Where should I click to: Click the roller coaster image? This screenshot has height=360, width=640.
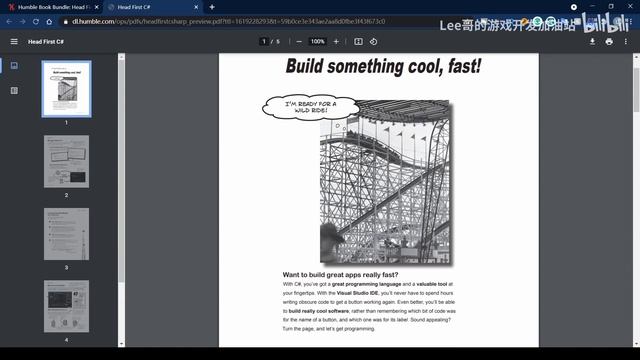point(384,182)
